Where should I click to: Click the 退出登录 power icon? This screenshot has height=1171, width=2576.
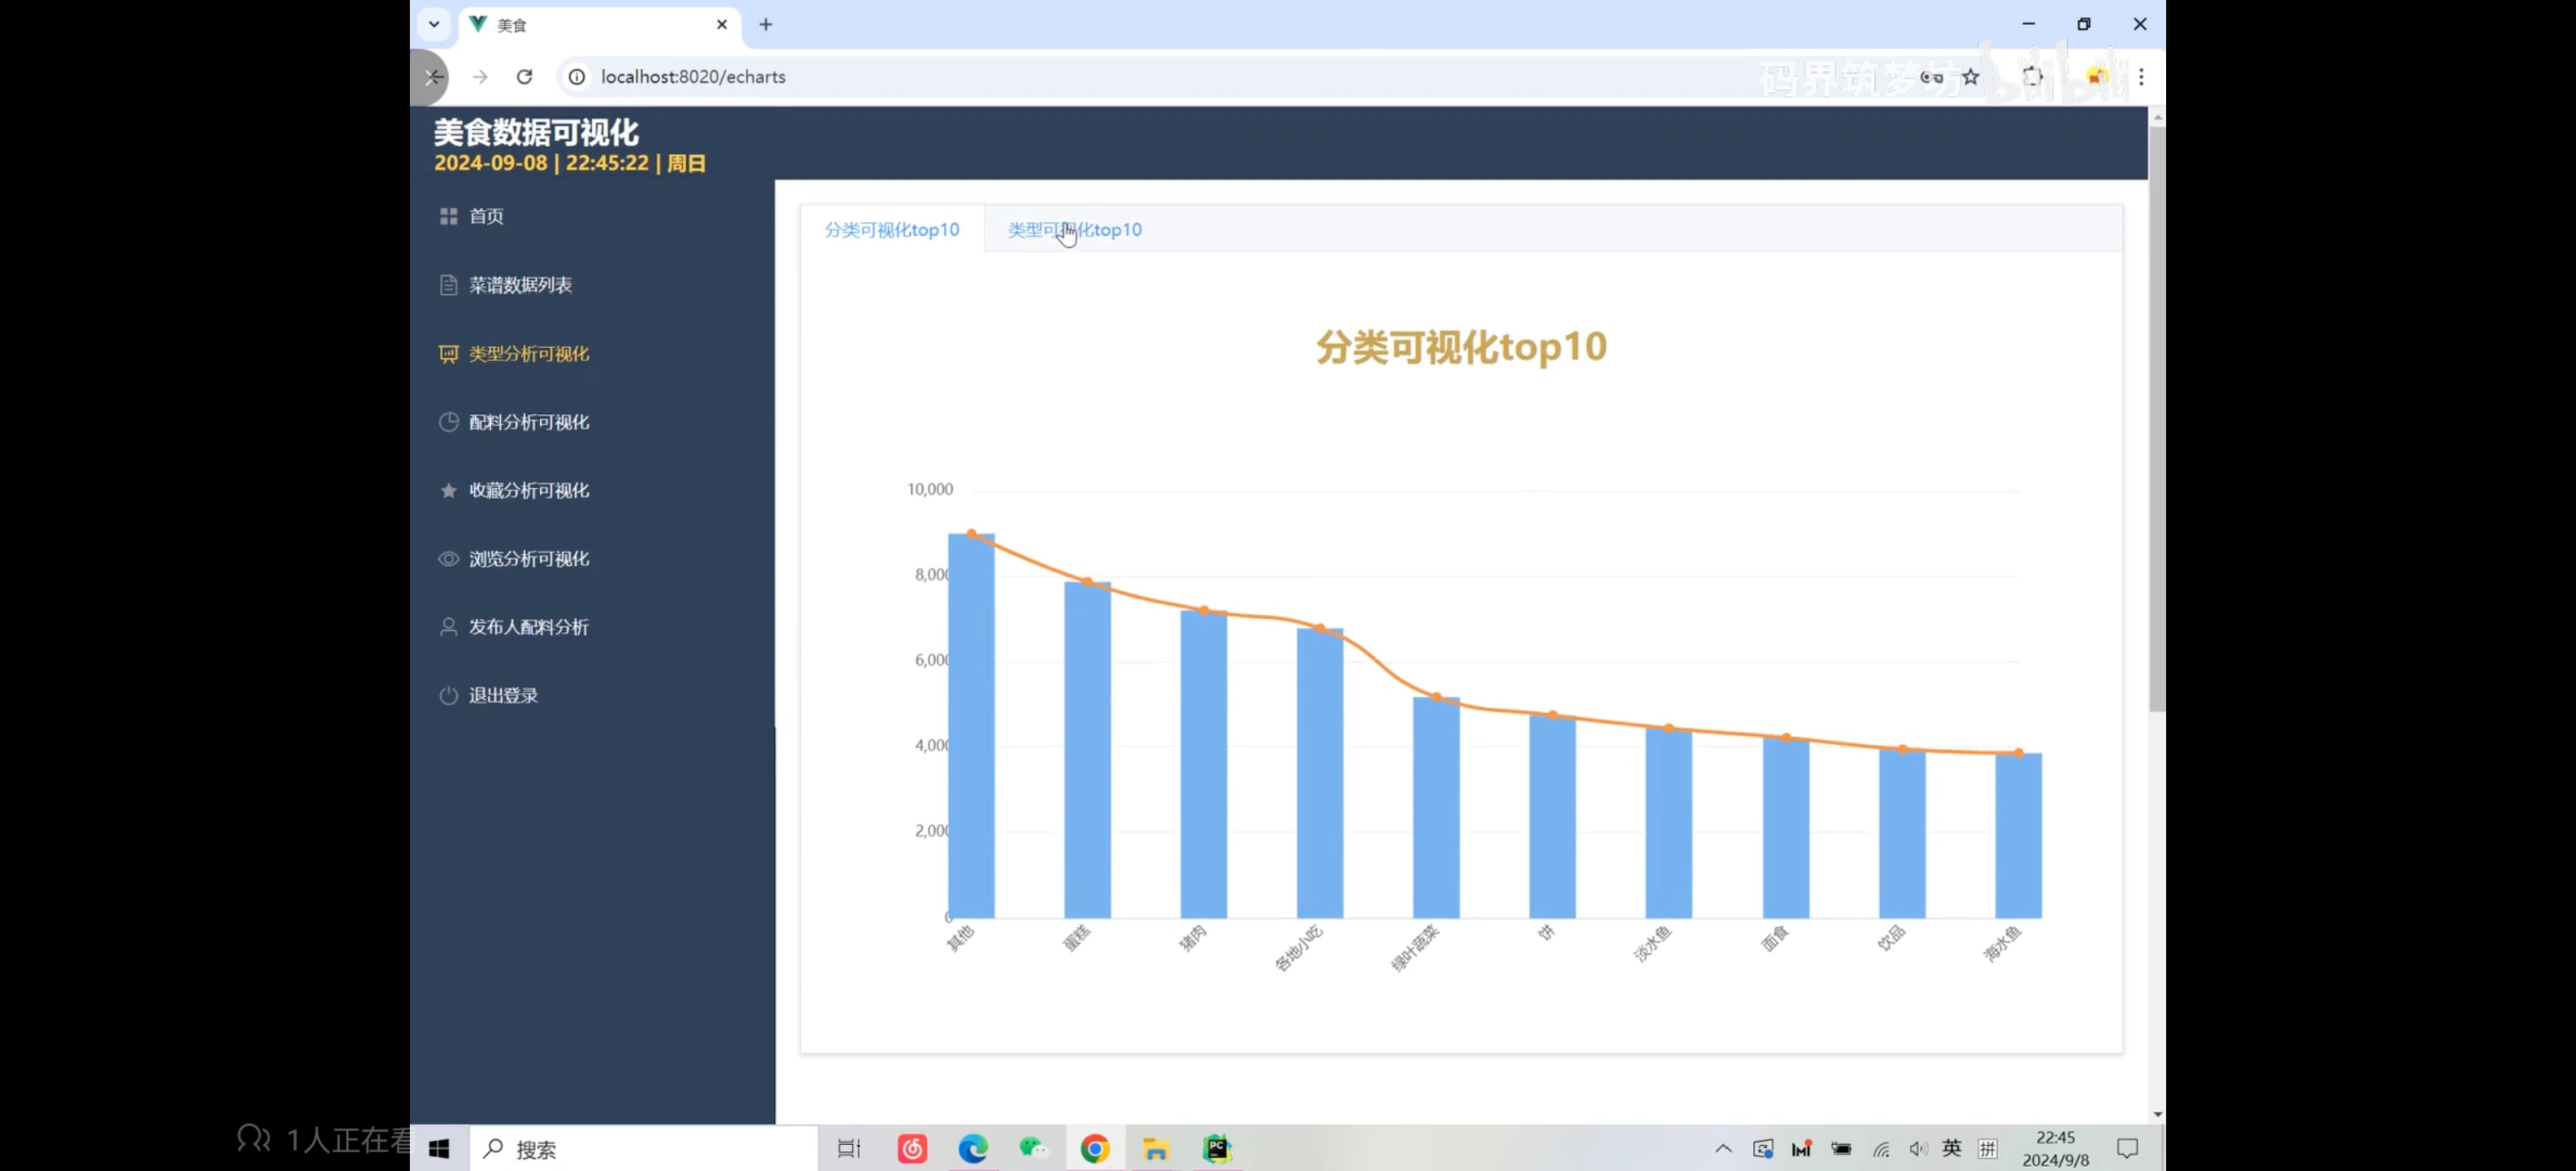(x=448, y=695)
